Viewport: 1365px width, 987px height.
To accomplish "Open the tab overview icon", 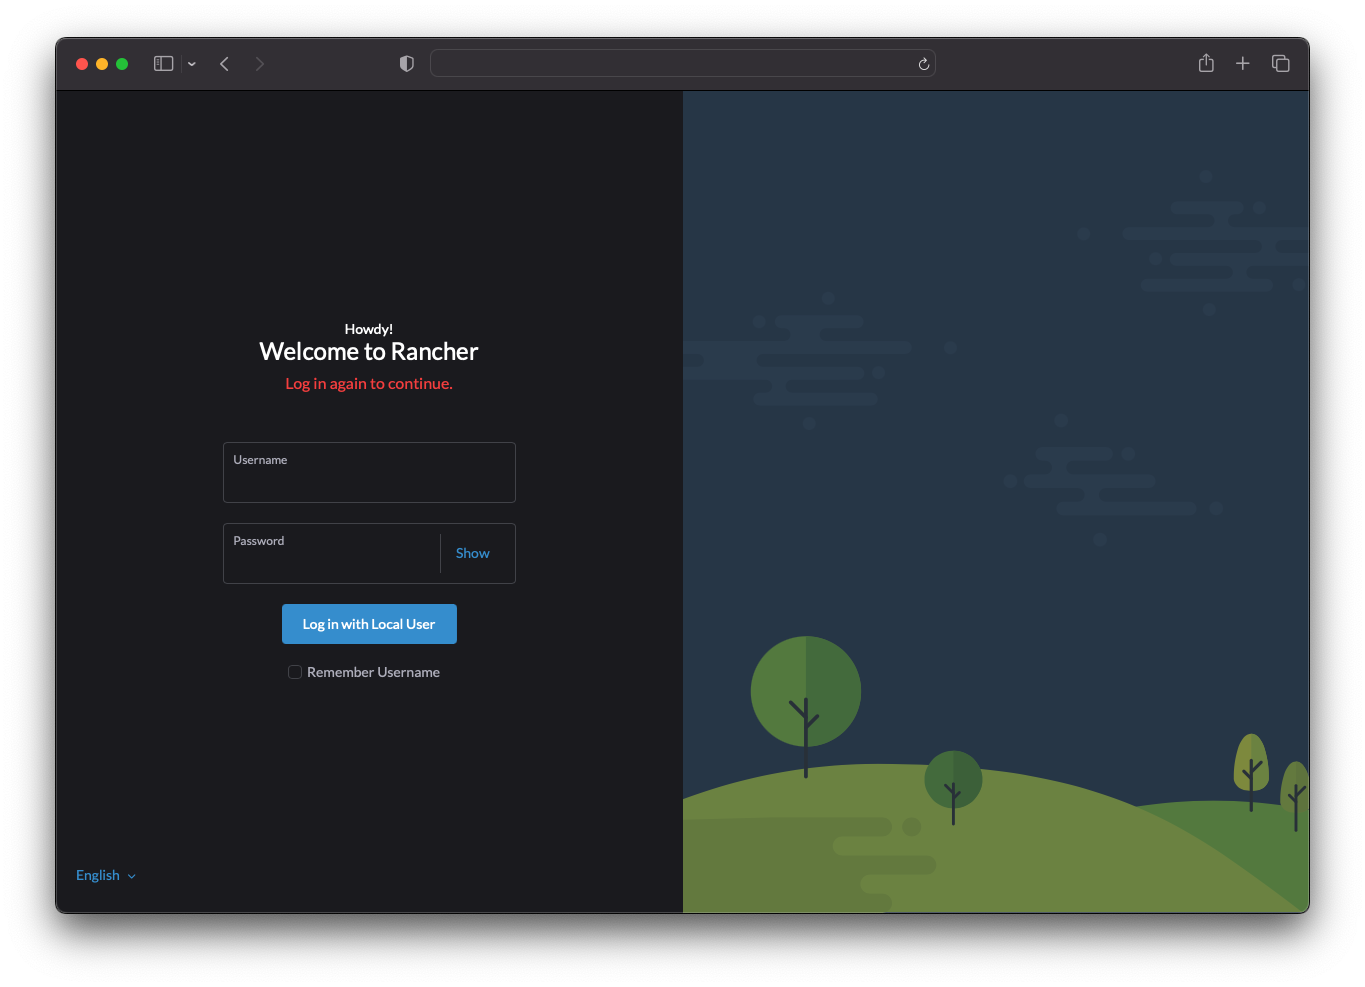I will 1280,63.
